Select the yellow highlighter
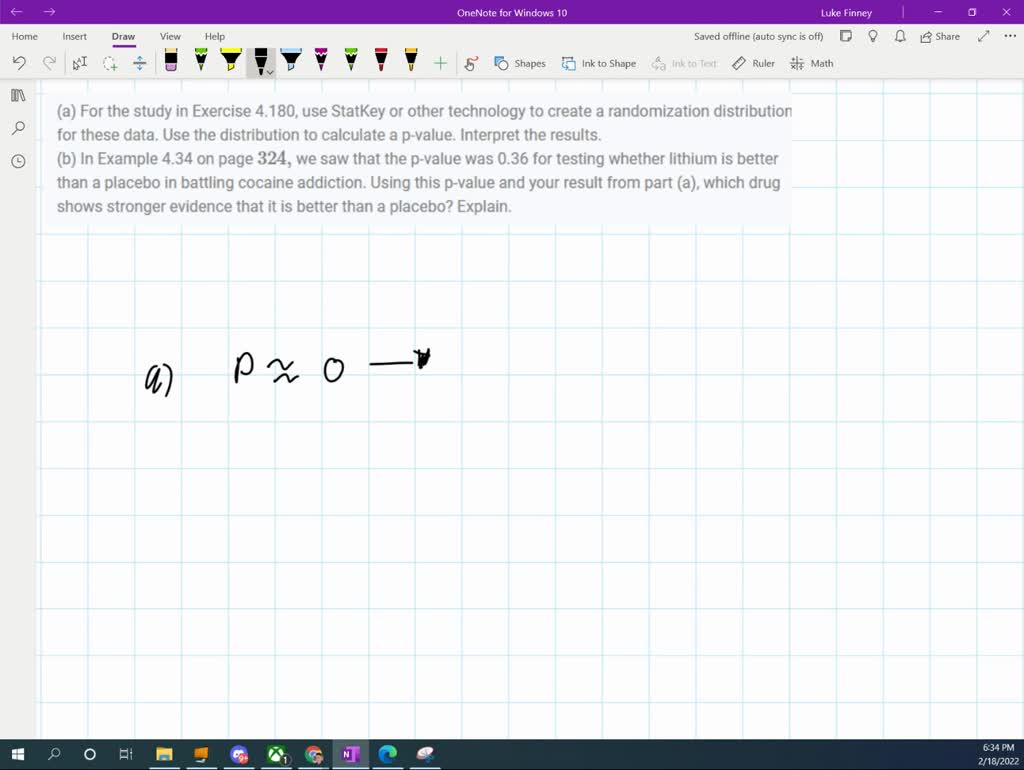The image size is (1024, 770). (x=231, y=60)
